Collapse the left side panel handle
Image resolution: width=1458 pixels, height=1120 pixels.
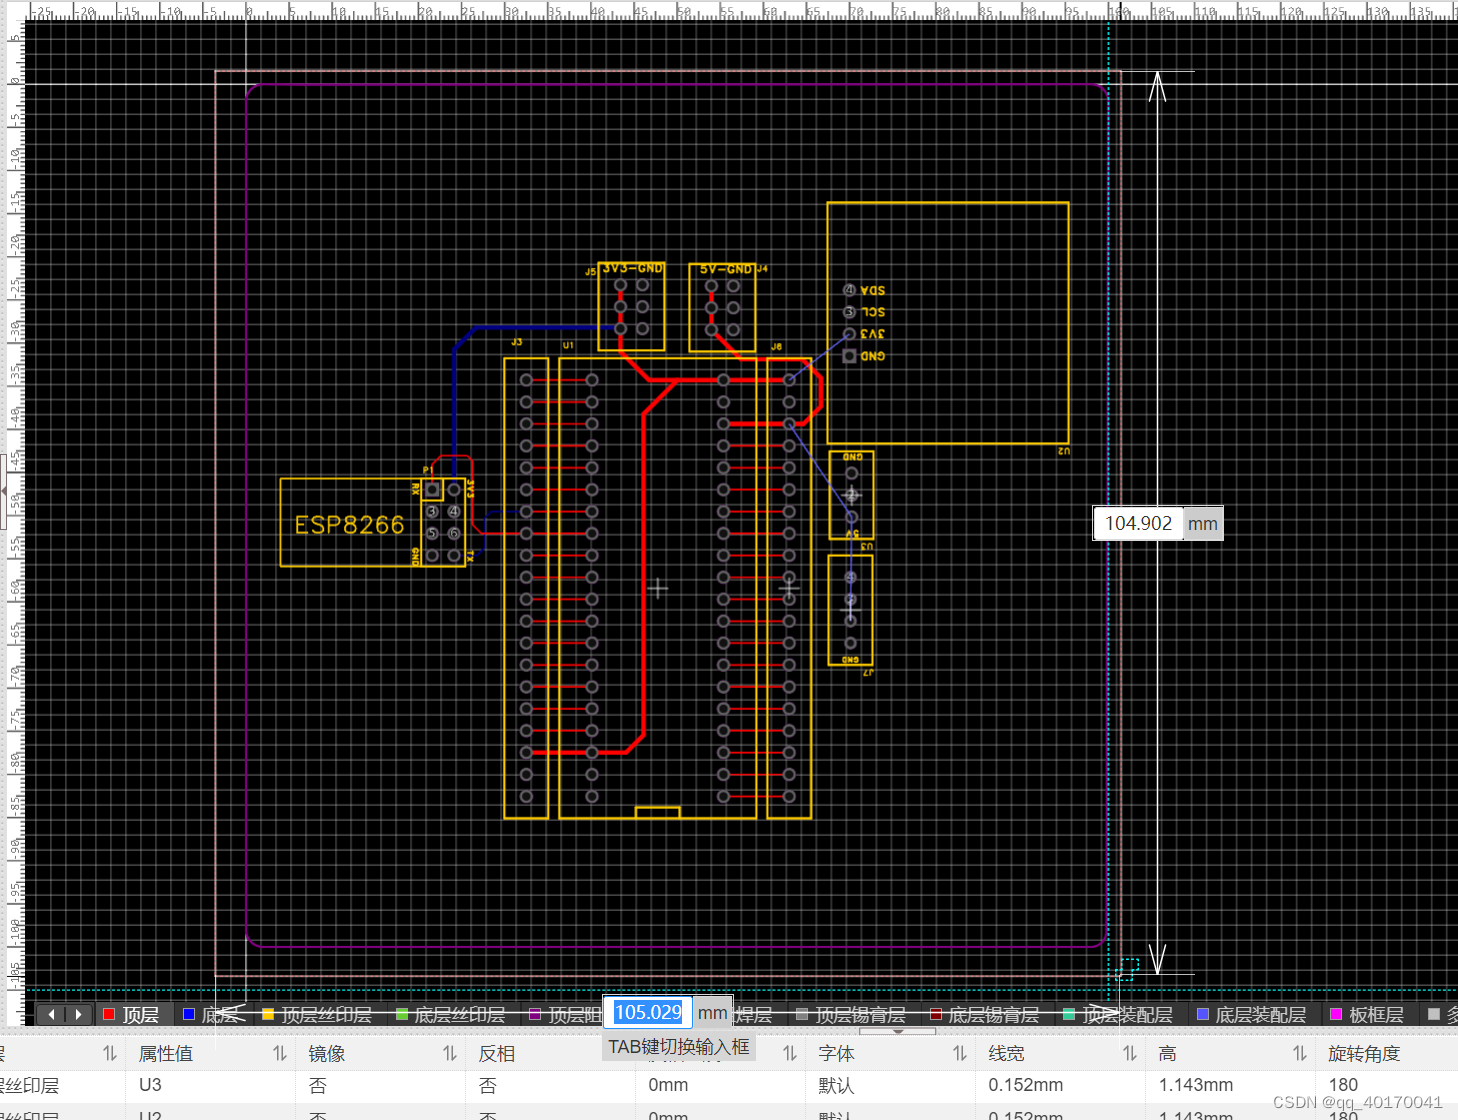[3, 491]
